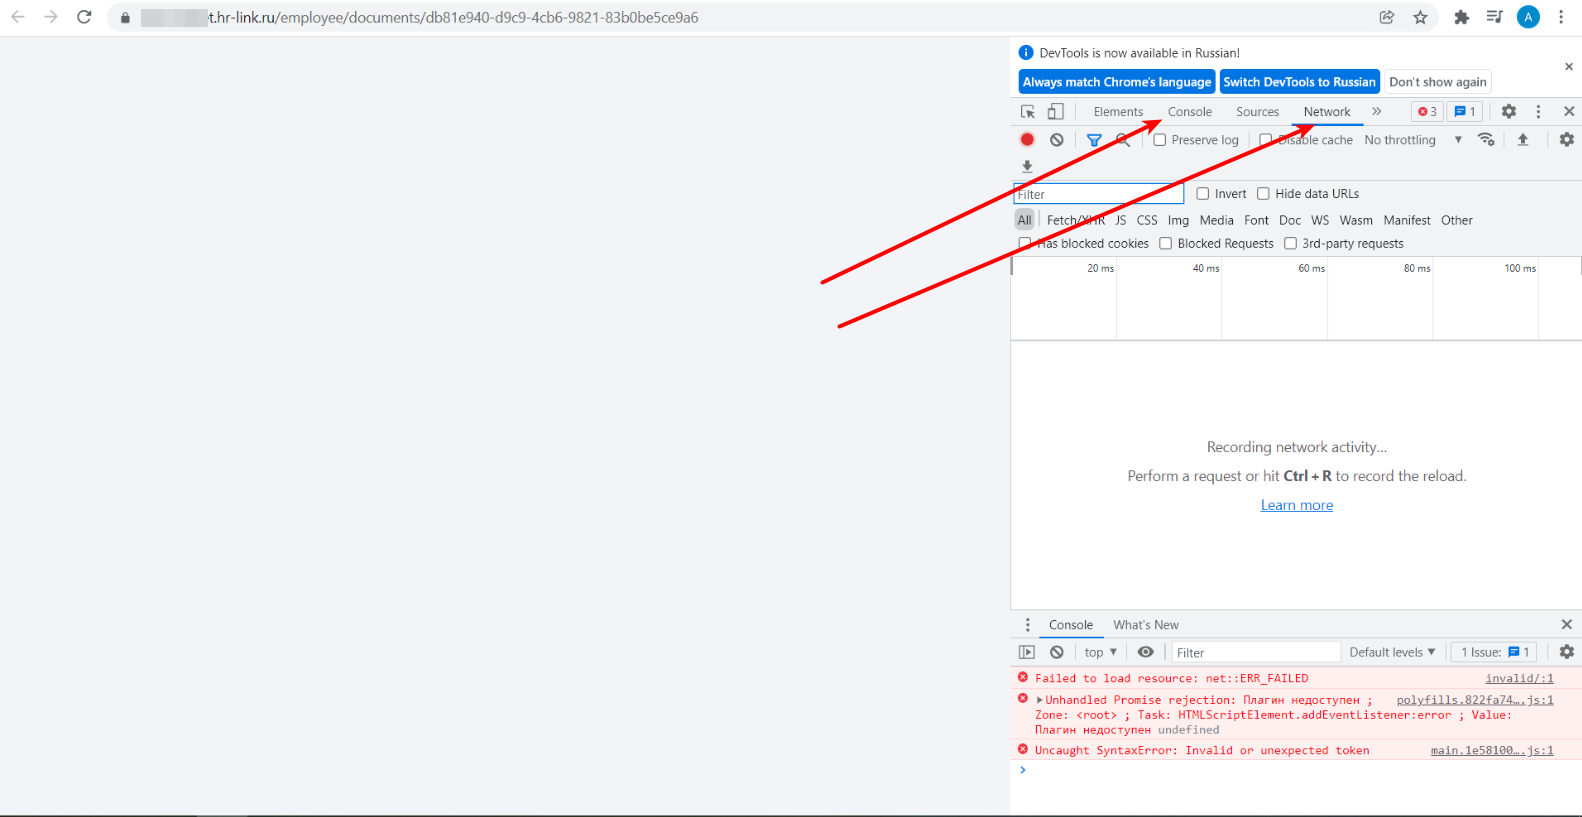Click the browser back arrow
The width and height of the screenshot is (1582, 817).
coord(18,17)
